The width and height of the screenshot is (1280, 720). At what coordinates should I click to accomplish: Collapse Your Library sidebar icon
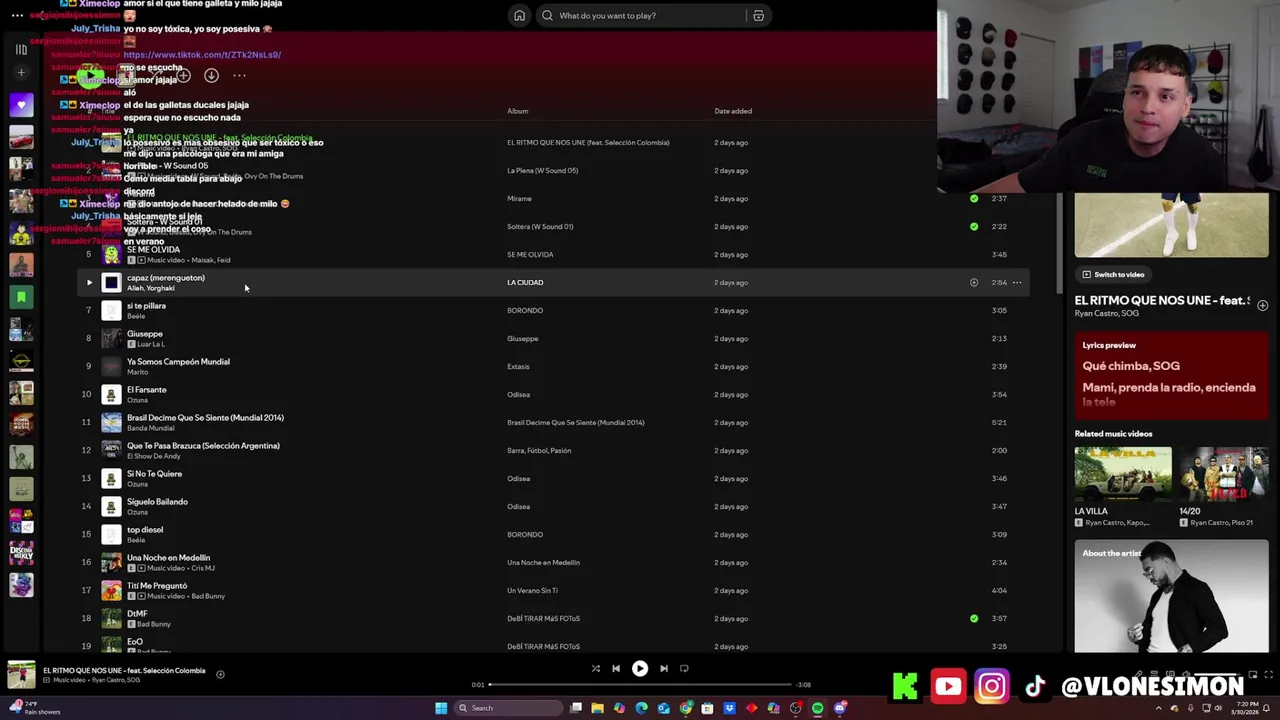(x=21, y=49)
